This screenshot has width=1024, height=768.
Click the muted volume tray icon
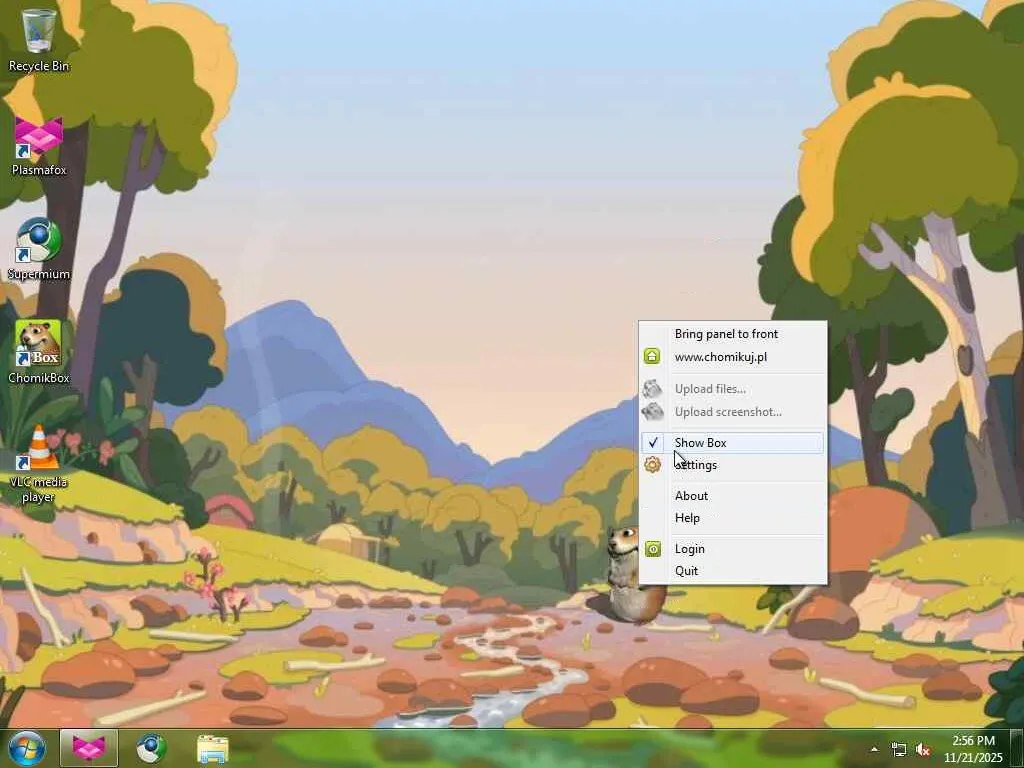tap(923, 749)
